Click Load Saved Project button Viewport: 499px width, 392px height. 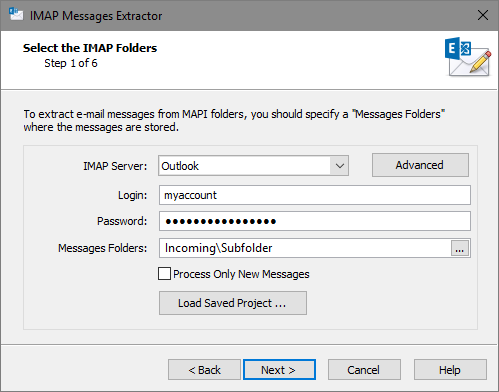(x=233, y=303)
